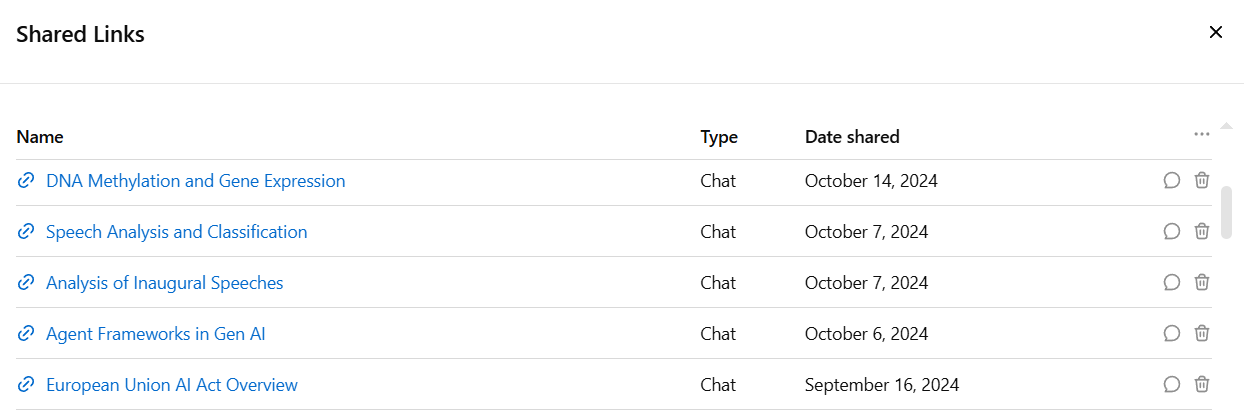View source chat for Speech Analysis row
The height and width of the screenshot is (416, 1244).
[x=1172, y=232]
